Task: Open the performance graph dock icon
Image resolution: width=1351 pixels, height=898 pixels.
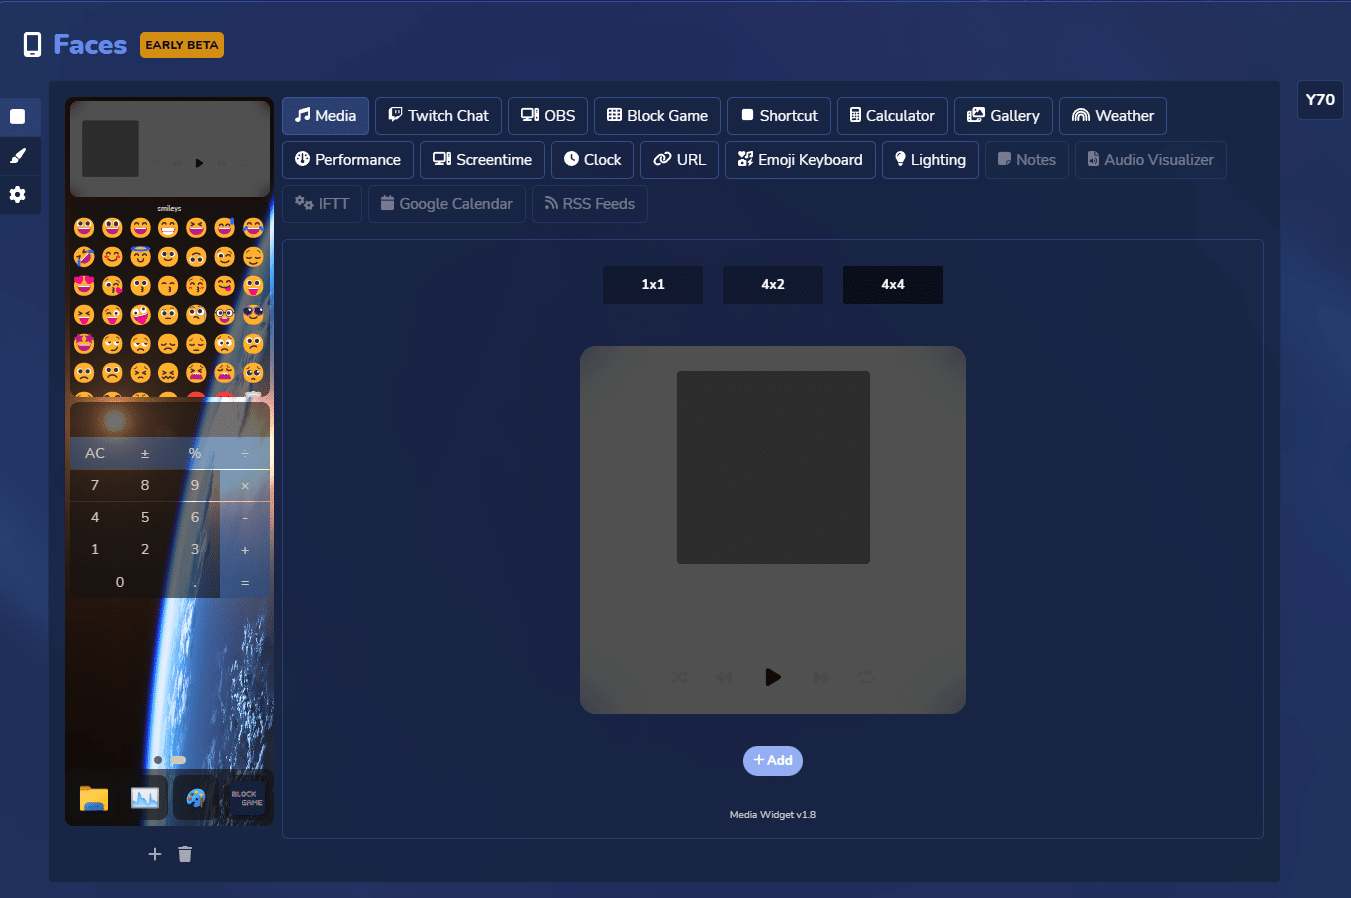Action: (145, 798)
